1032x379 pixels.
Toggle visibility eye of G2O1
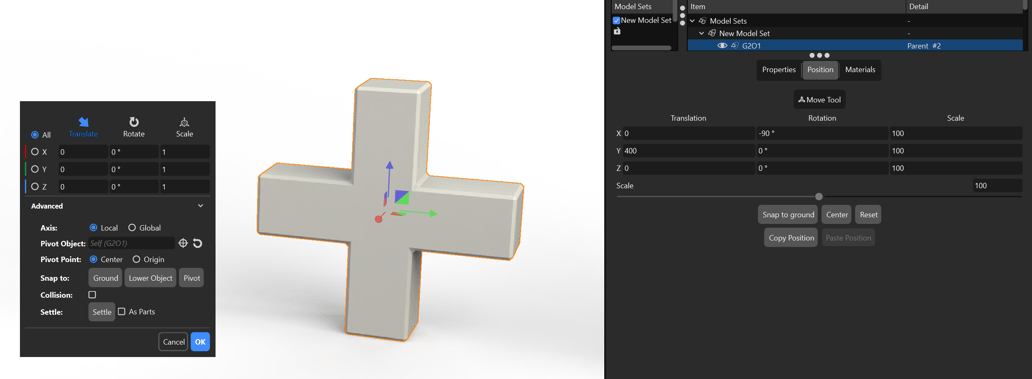(722, 45)
